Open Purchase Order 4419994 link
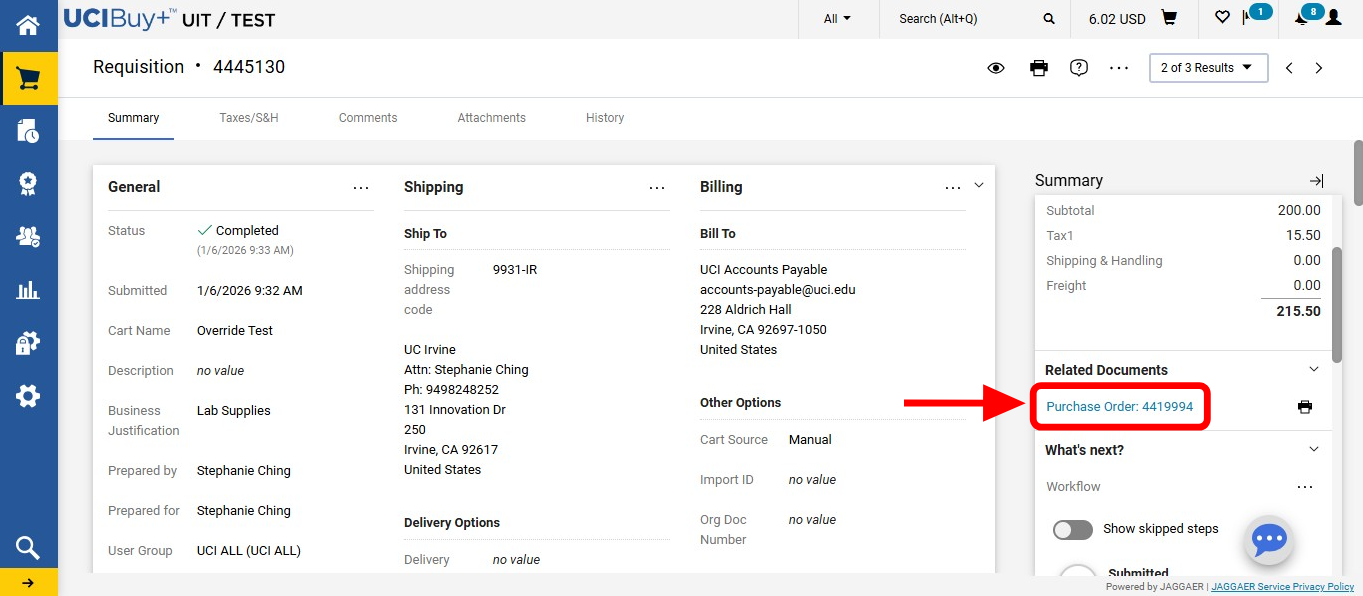Image resolution: width=1363 pixels, height=596 pixels. pyautogui.click(x=1118, y=406)
